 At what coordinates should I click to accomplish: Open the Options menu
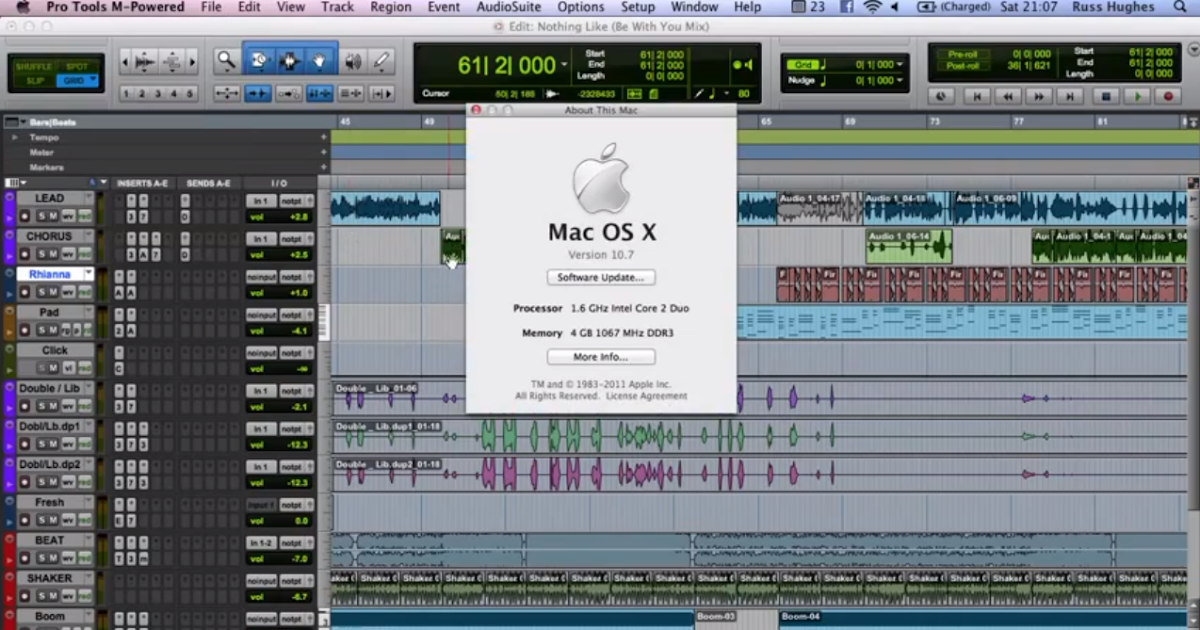pos(581,7)
